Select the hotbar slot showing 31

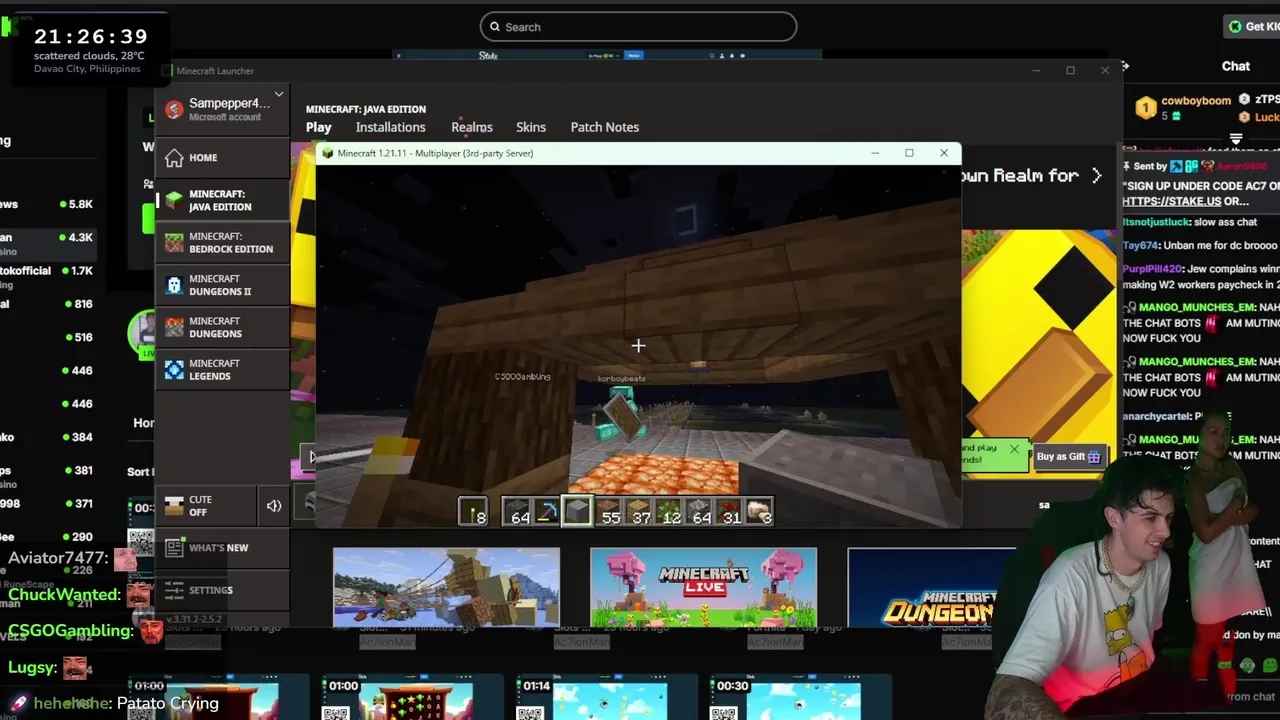coord(728,511)
